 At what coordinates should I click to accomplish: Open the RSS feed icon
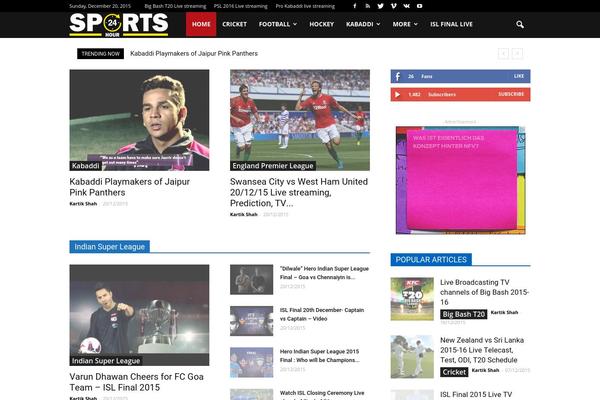367,6
